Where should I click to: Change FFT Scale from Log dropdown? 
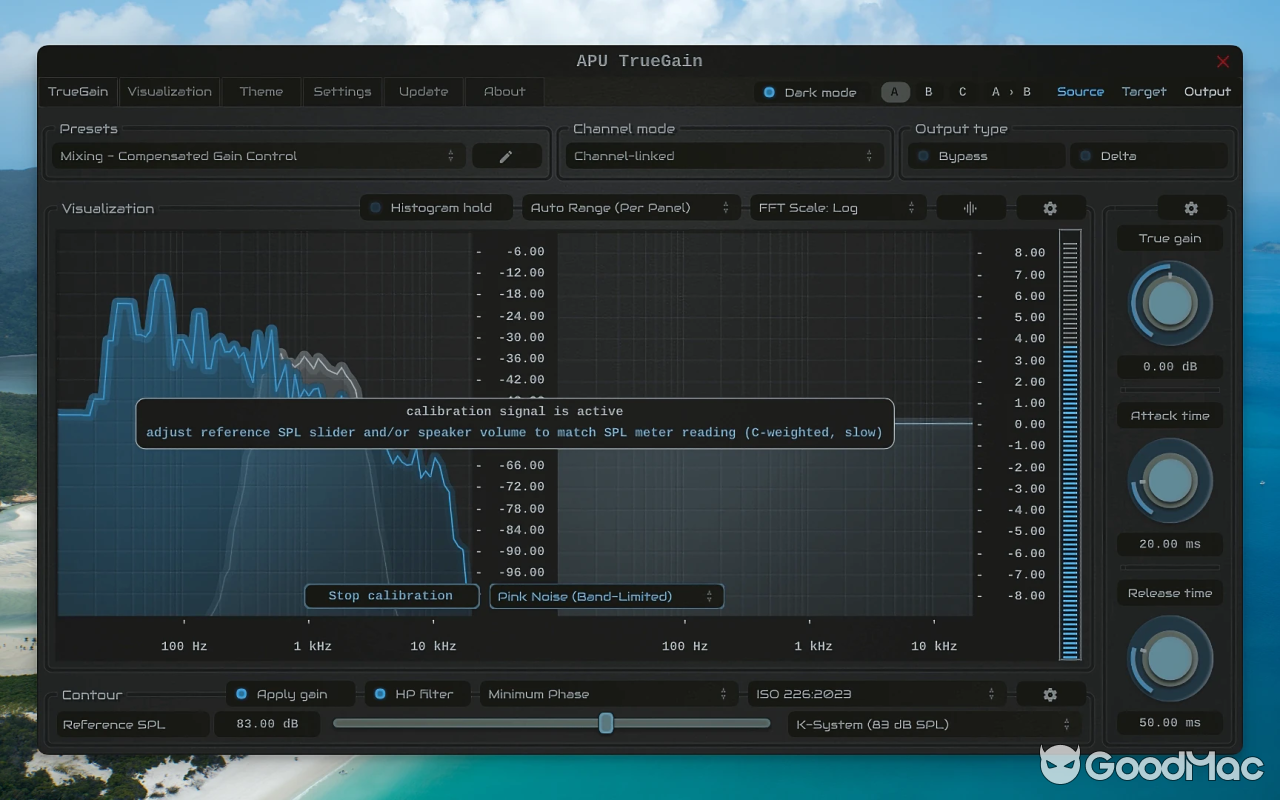click(x=837, y=207)
